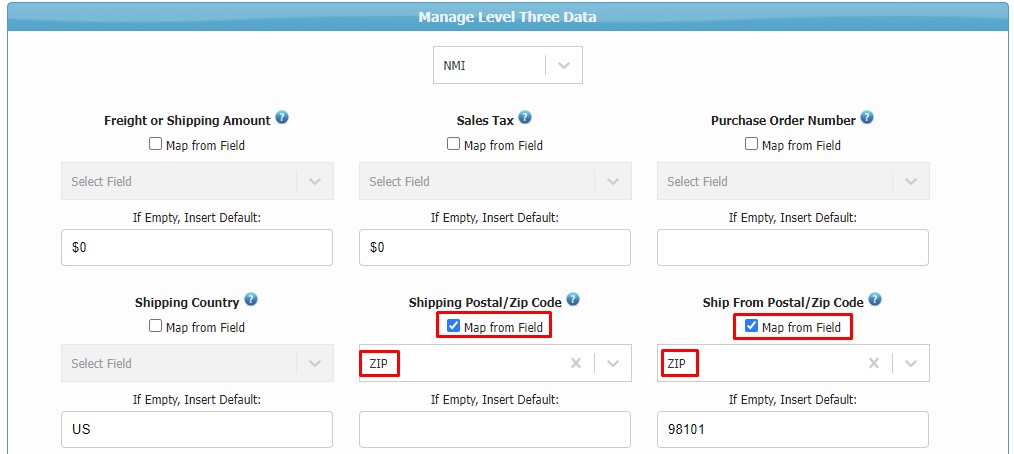The height and width of the screenshot is (454, 1014).
Task: Click help icon beside Freight or Shipping Amount
Action: click(x=282, y=118)
